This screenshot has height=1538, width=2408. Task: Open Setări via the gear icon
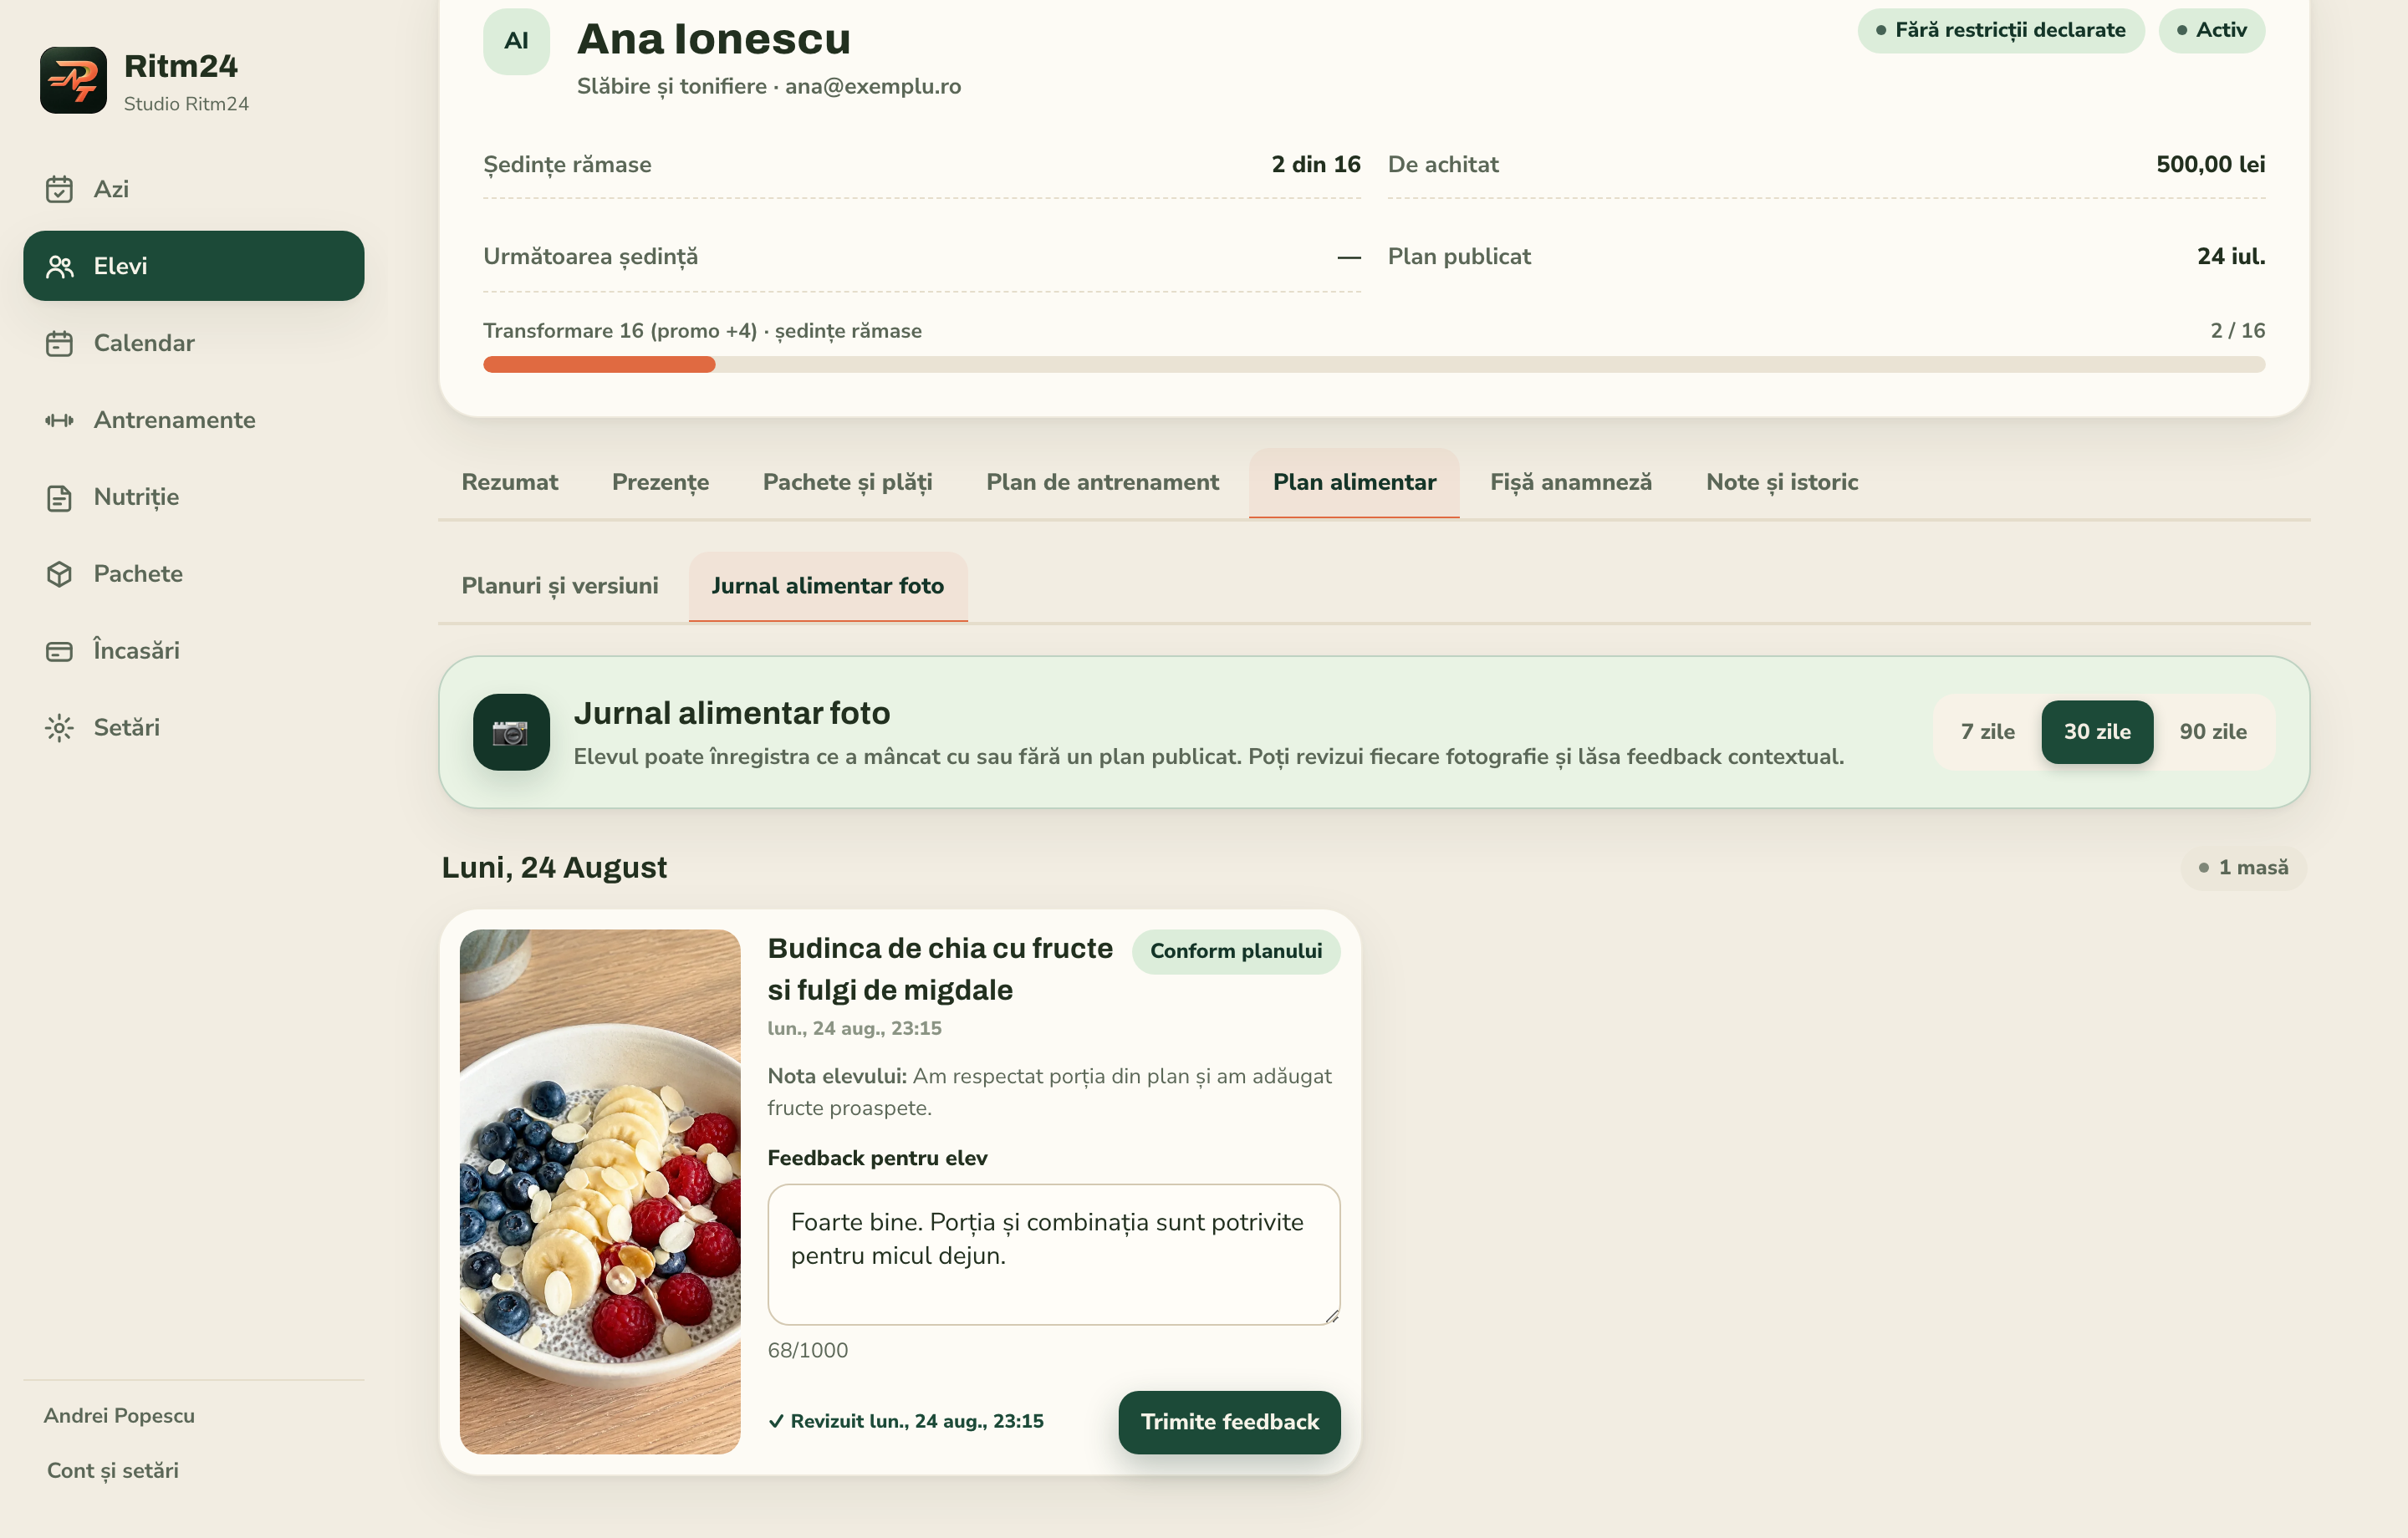[59, 728]
